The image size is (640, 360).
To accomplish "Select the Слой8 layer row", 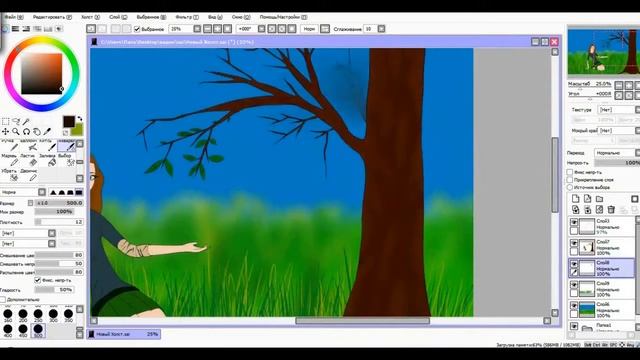I will (x=602, y=268).
